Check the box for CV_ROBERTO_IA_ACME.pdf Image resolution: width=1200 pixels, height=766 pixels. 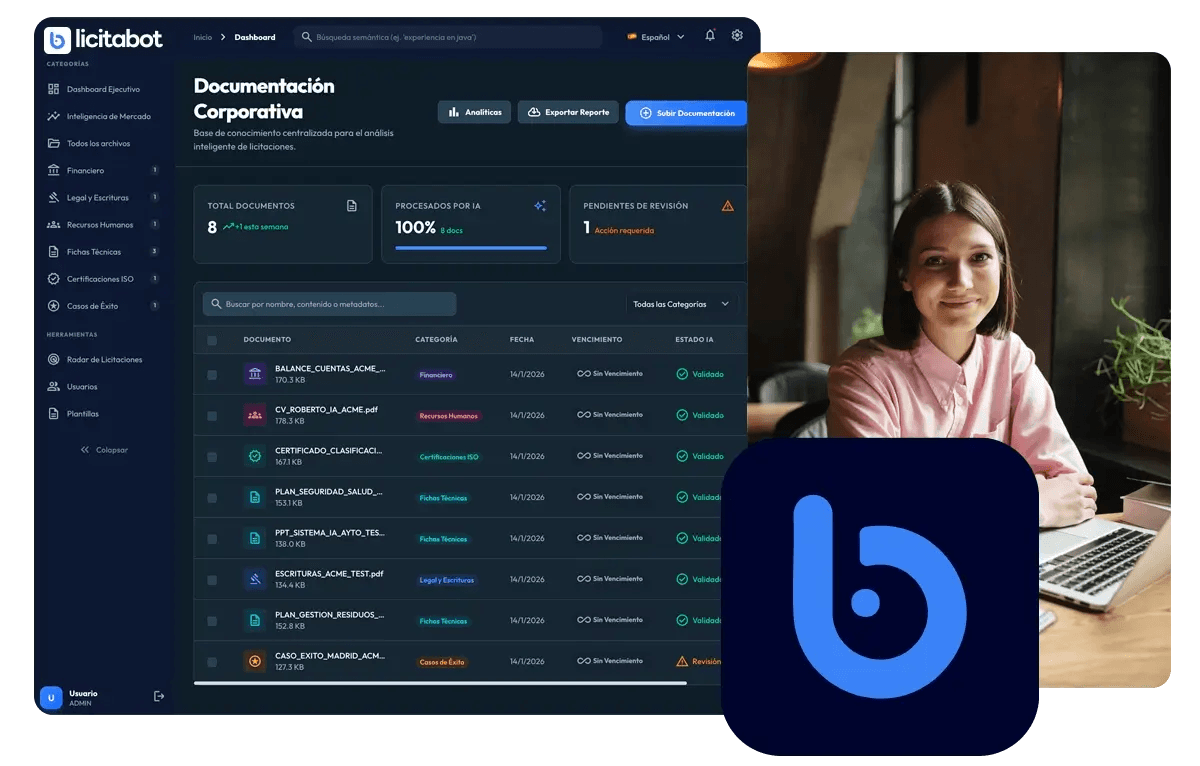tap(212, 415)
